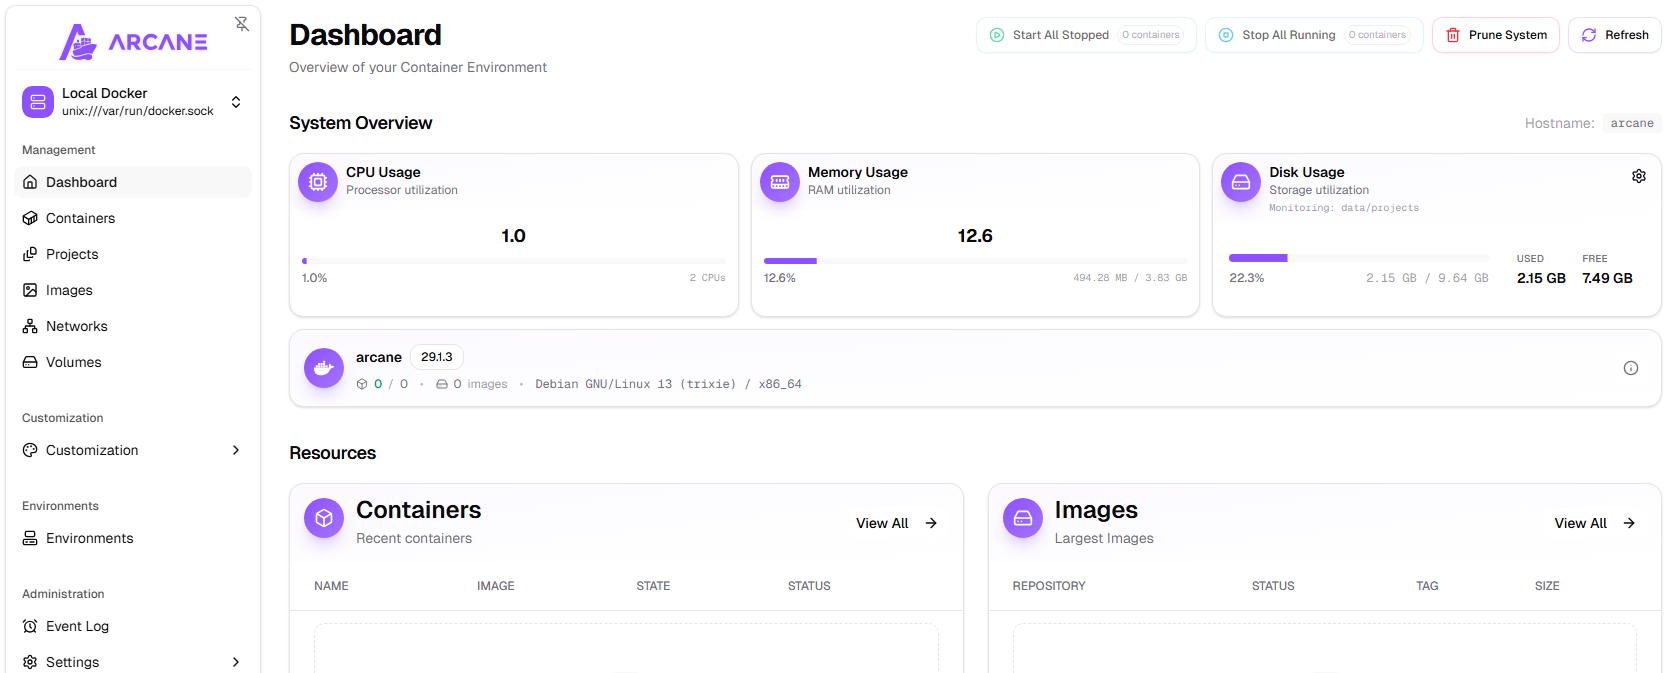Click the Memory Usage RAM icon
The width and height of the screenshot is (1680, 673).
click(x=780, y=182)
